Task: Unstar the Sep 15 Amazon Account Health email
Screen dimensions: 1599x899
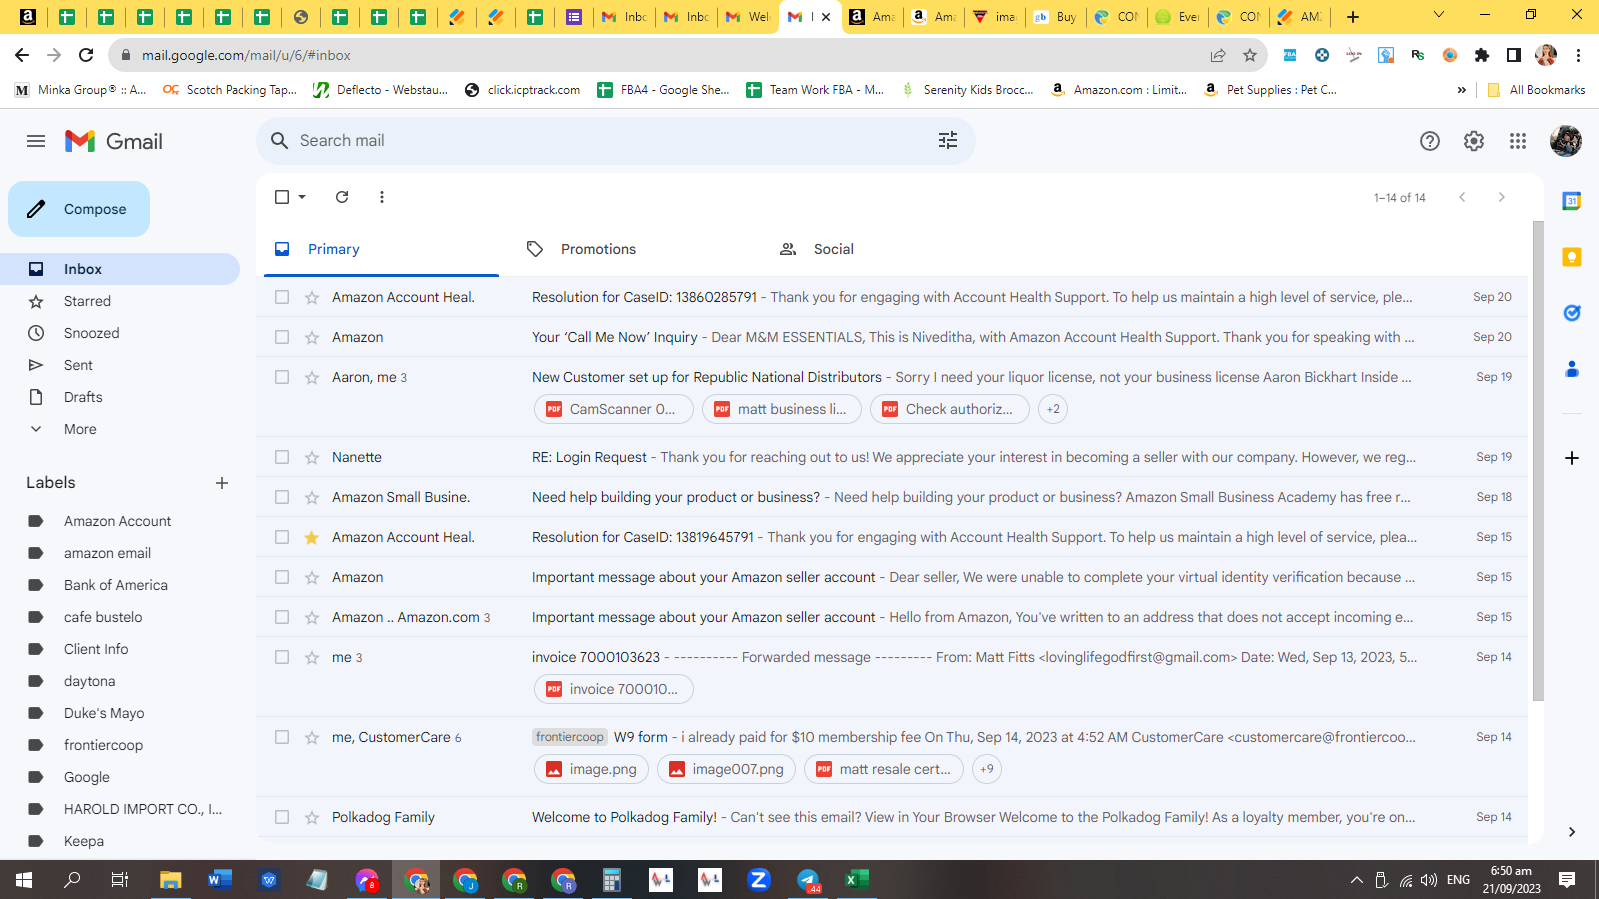Action: pyautogui.click(x=312, y=537)
